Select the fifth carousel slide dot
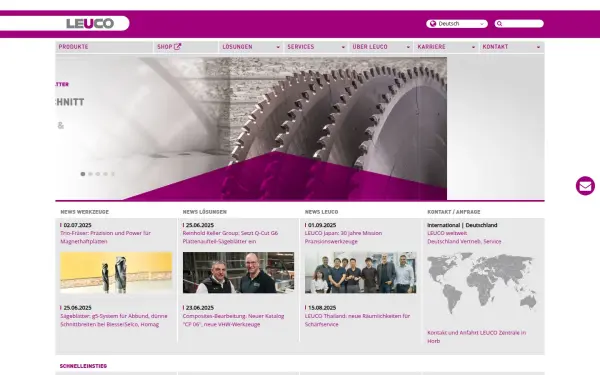 coord(113,174)
